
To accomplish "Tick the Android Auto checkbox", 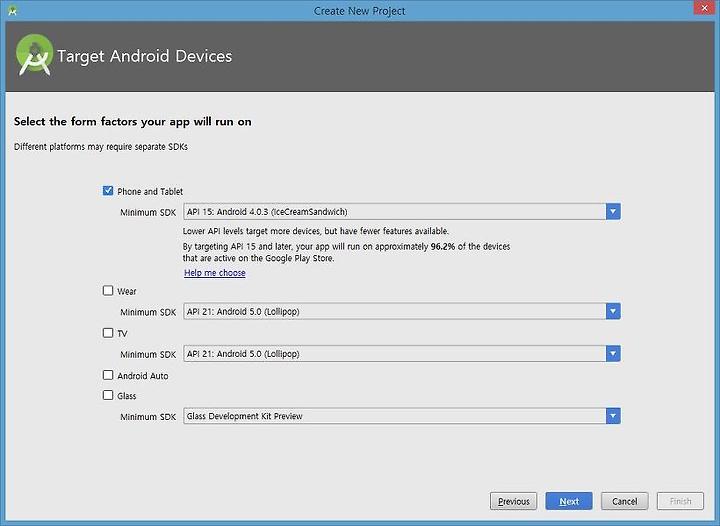I will point(108,375).
